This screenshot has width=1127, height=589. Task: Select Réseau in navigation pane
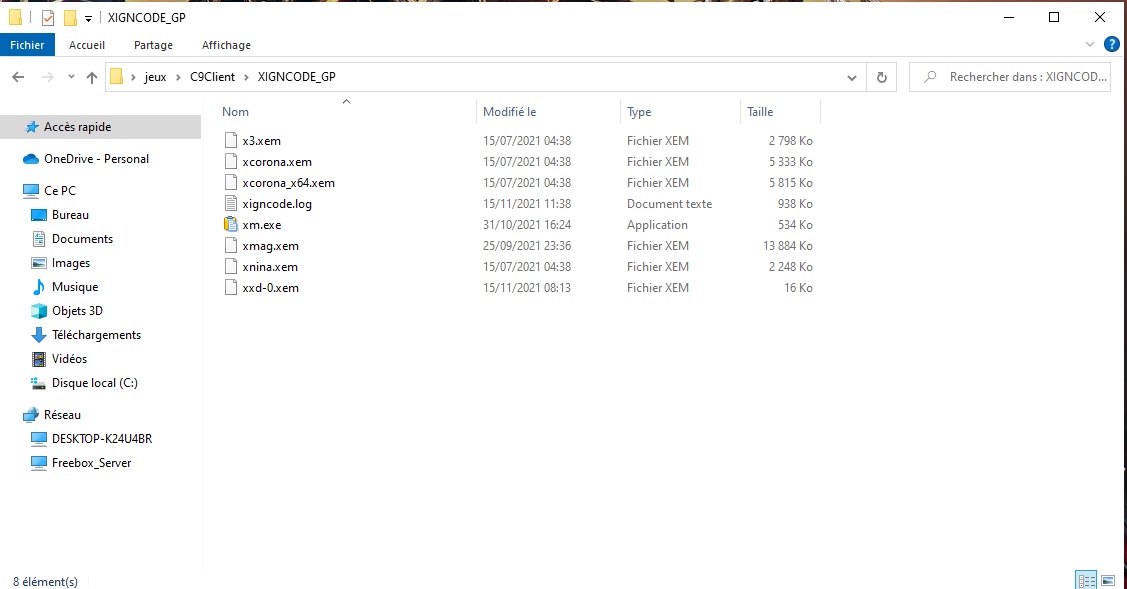click(x=62, y=415)
